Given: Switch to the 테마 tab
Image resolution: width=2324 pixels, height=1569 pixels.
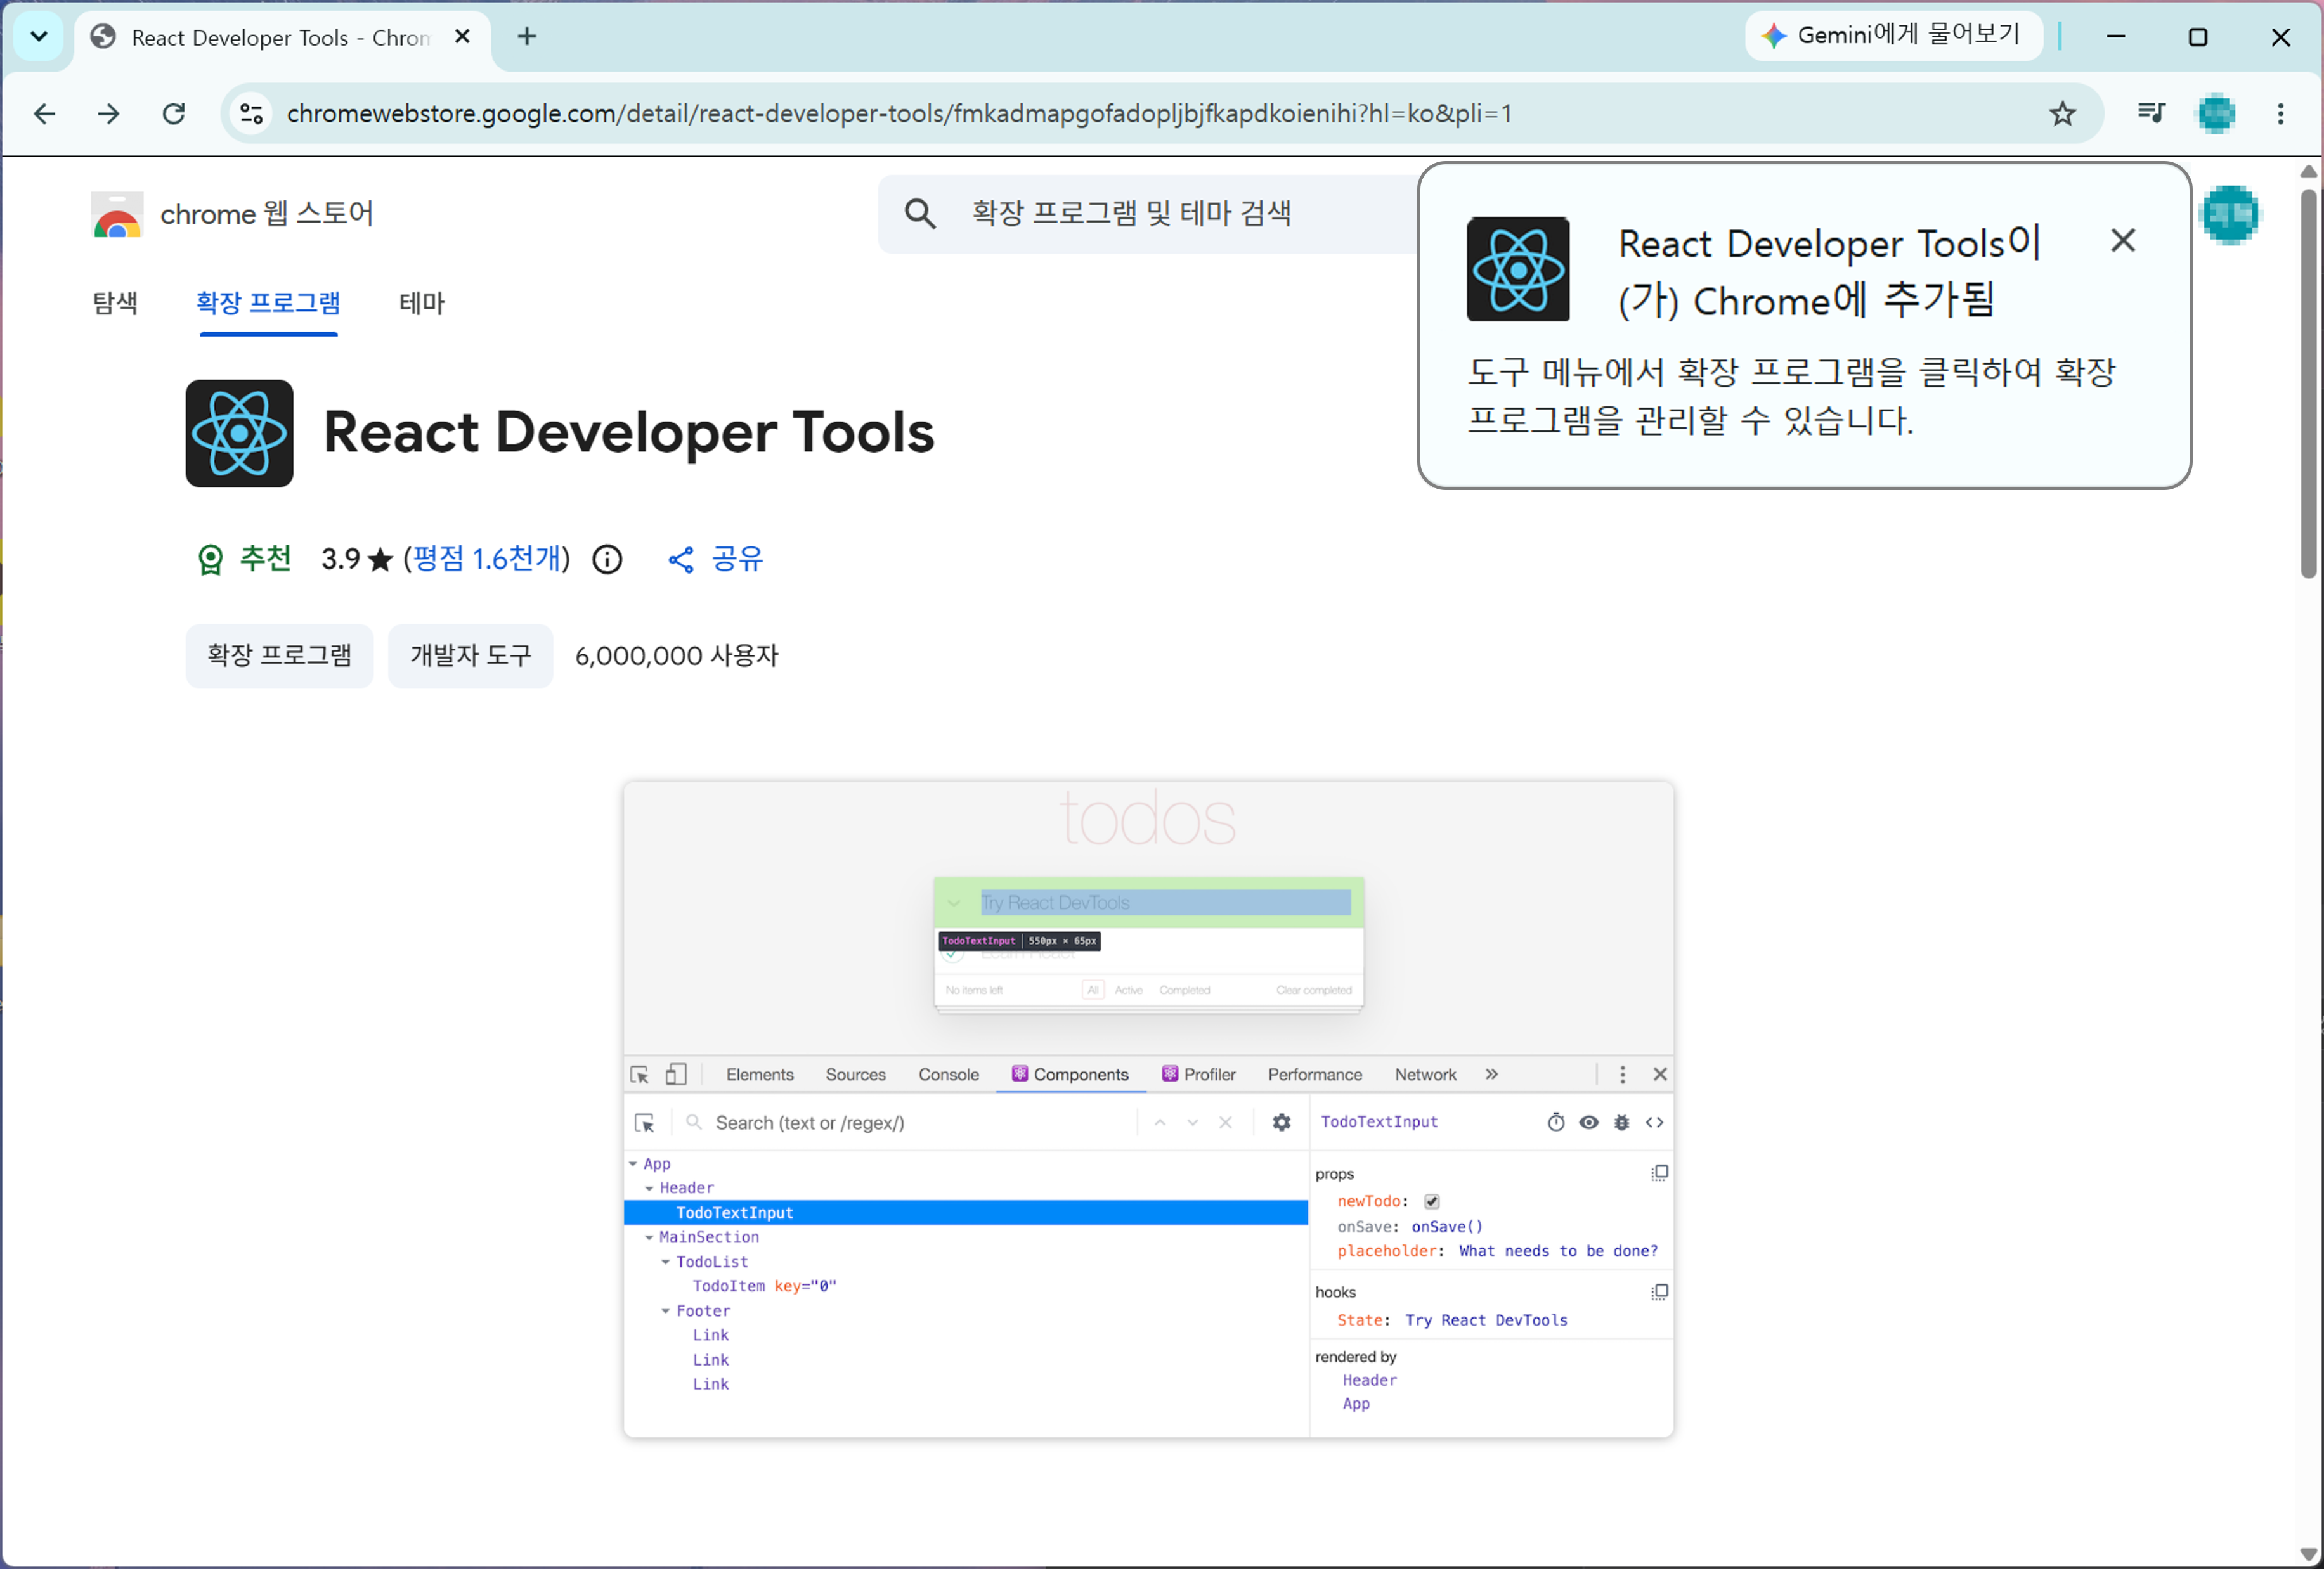Looking at the screenshot, I should pyautogui.click(x=422, y=303).
